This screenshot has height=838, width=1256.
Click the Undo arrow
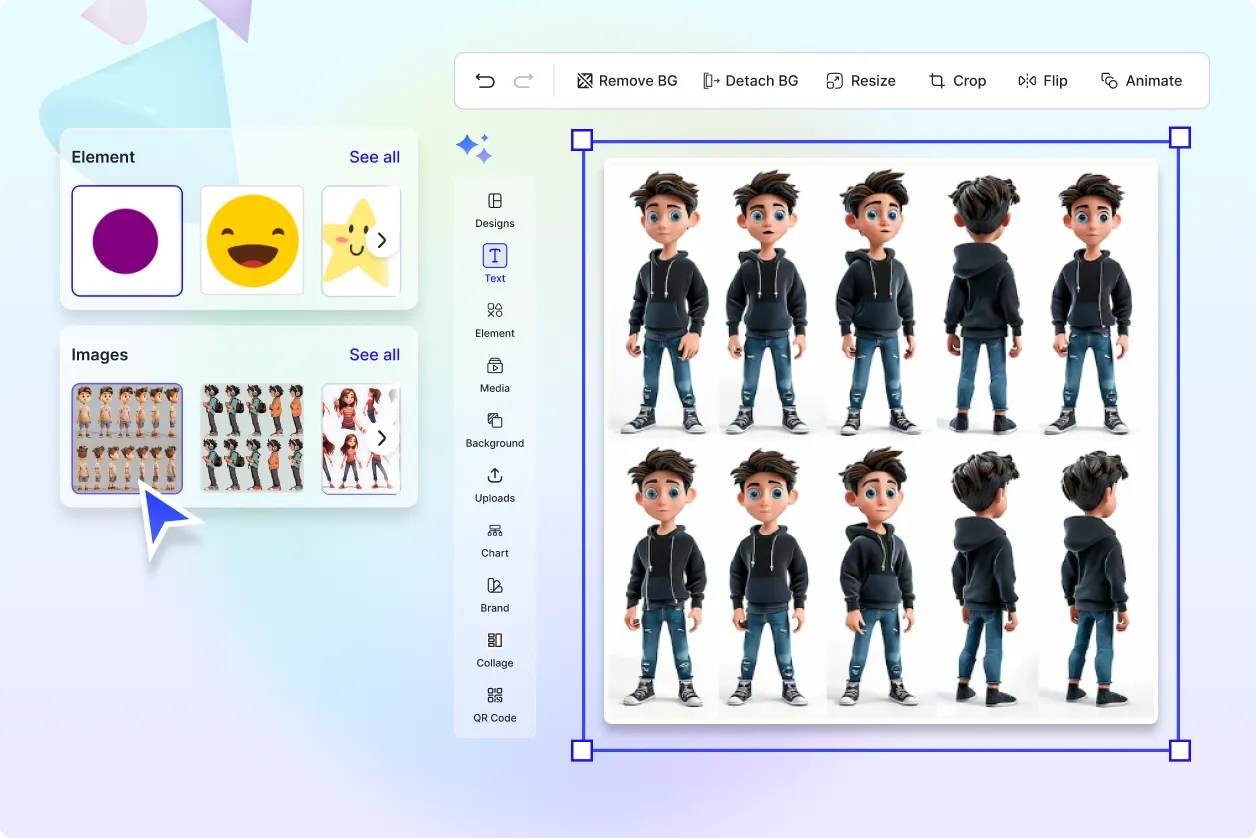pyautogui.click(x=486, y=80)
